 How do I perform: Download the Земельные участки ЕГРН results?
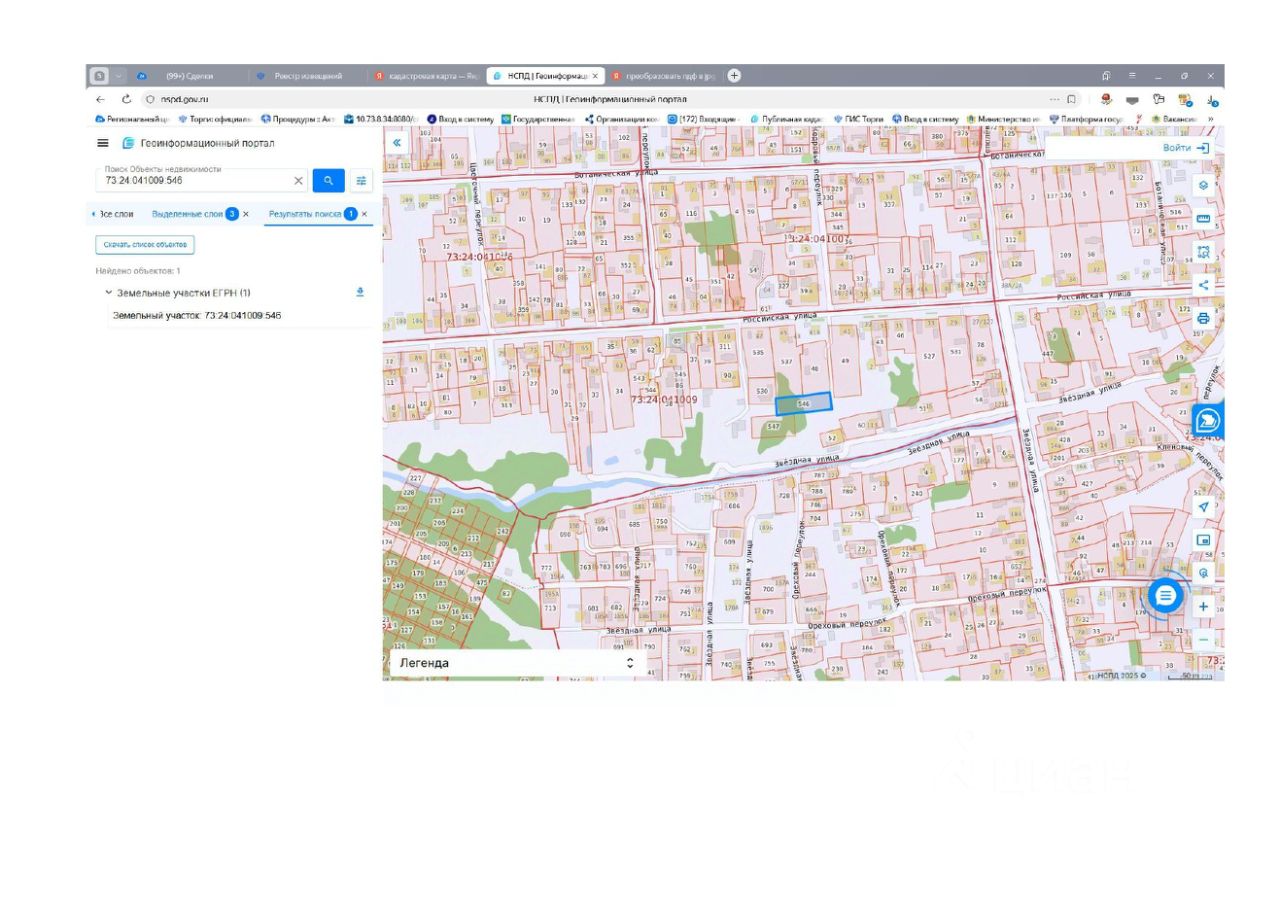click(360, 292)
